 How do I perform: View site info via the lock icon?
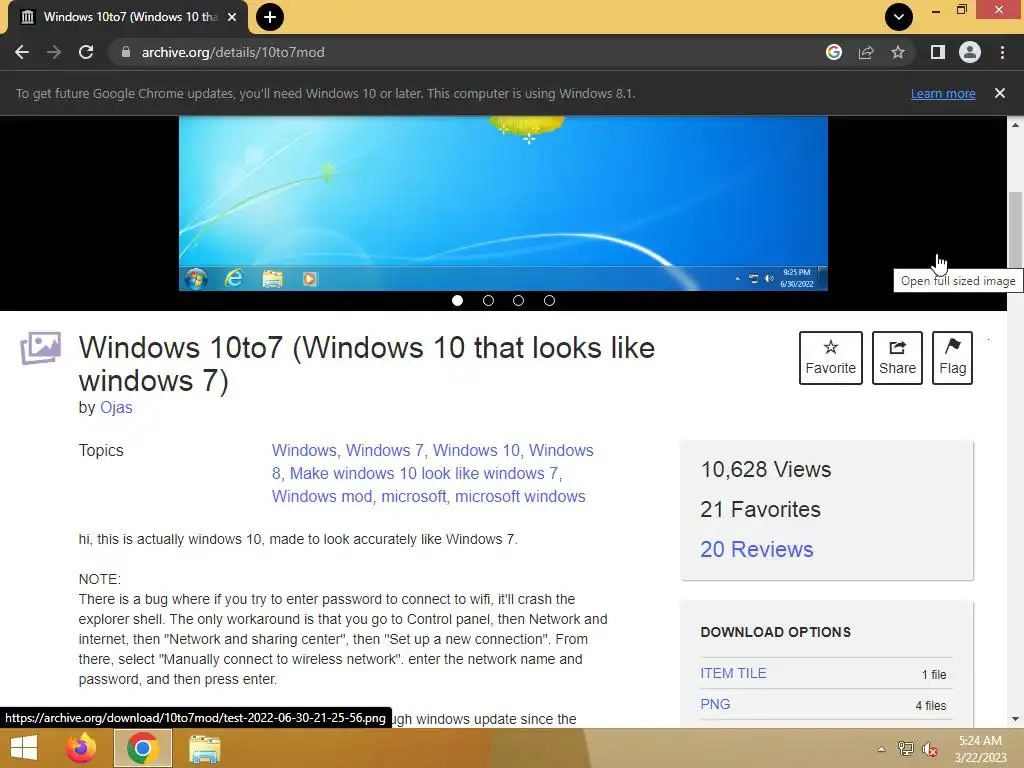click(x=125, y=52)
